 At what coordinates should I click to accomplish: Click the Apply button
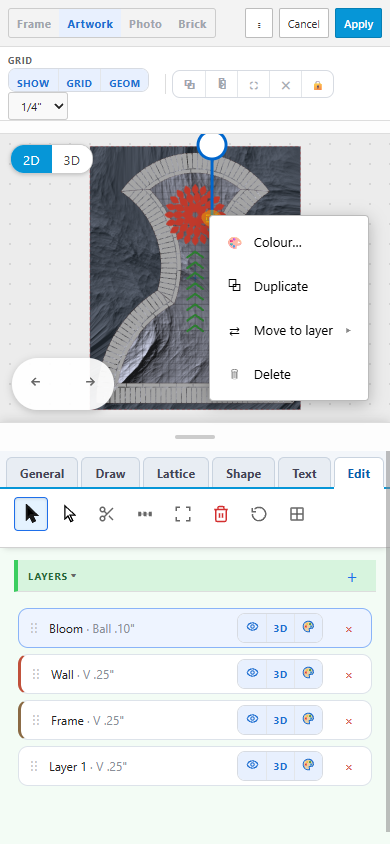coord(358,24)
